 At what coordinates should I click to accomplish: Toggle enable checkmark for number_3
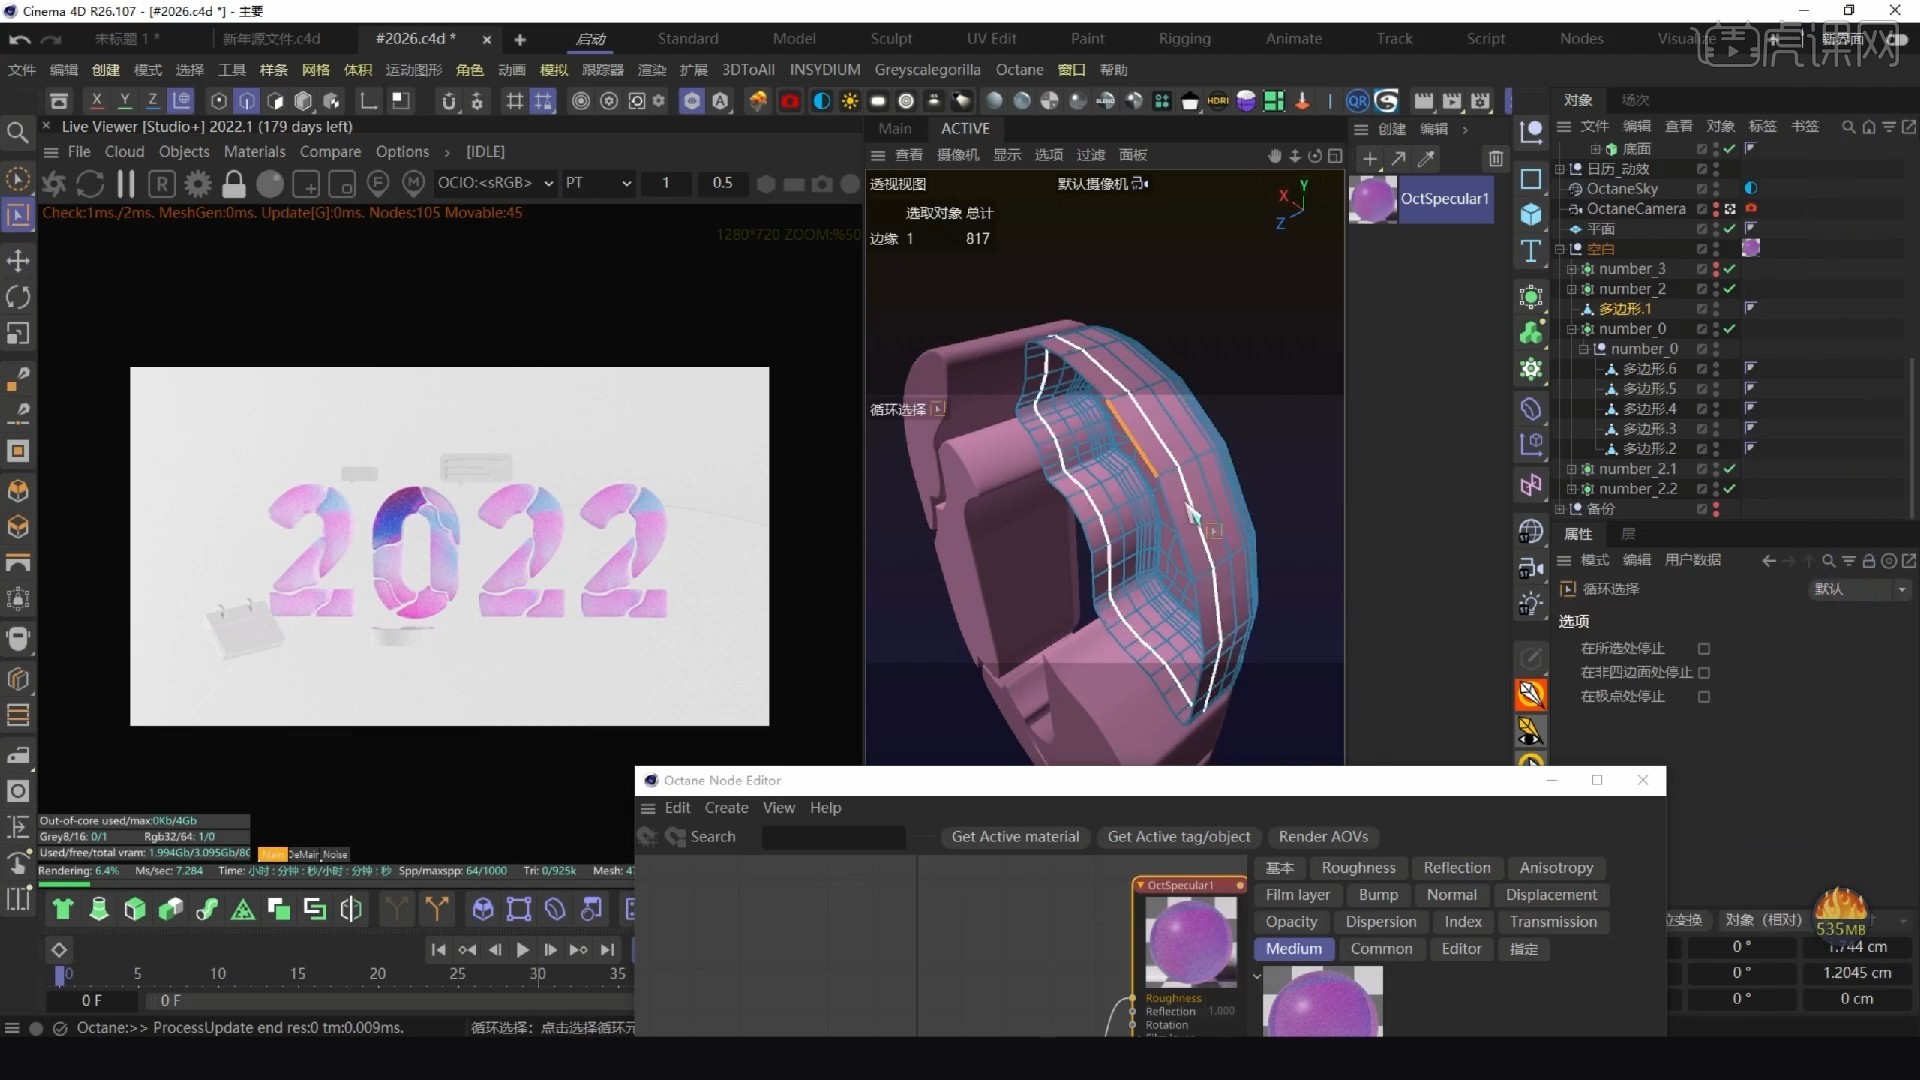(1729, 269)
